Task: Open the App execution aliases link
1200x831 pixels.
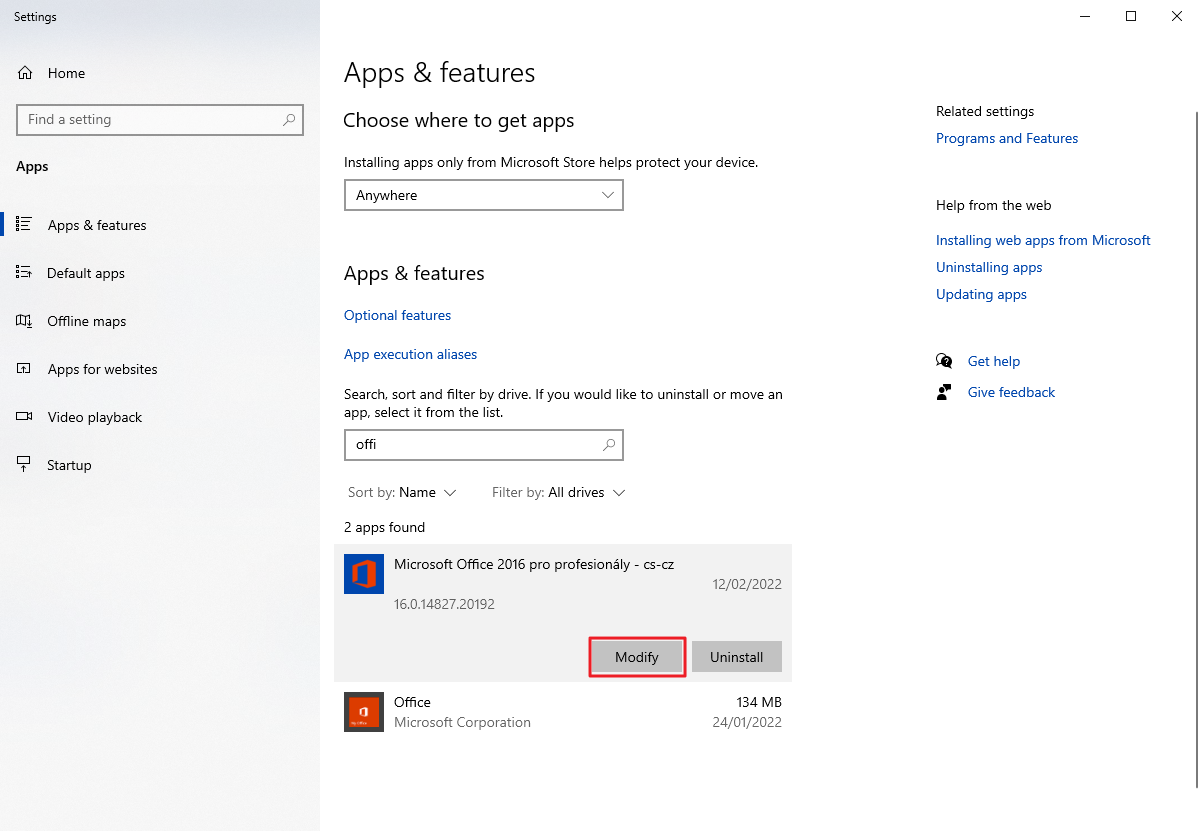Action: click(x=410, y=354)
